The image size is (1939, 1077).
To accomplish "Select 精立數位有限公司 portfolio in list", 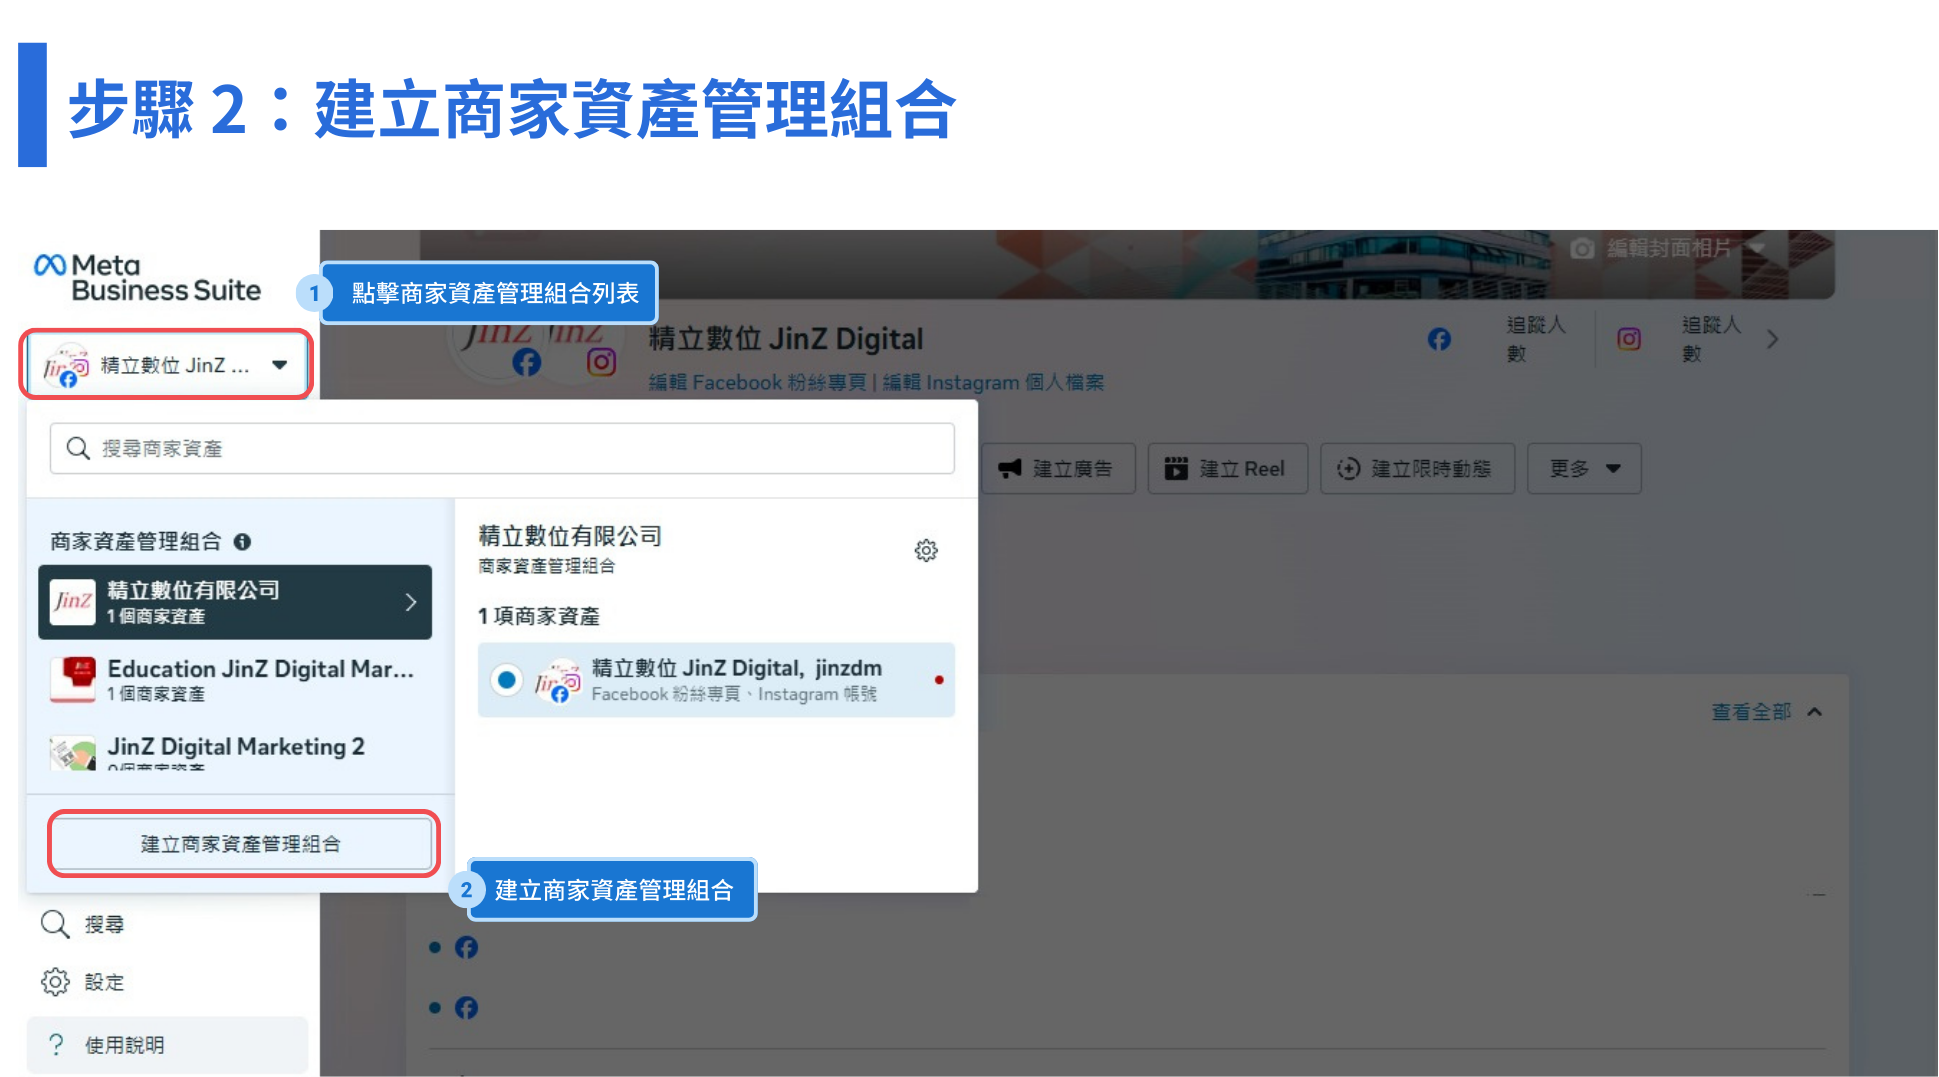I will click(235, 602).
